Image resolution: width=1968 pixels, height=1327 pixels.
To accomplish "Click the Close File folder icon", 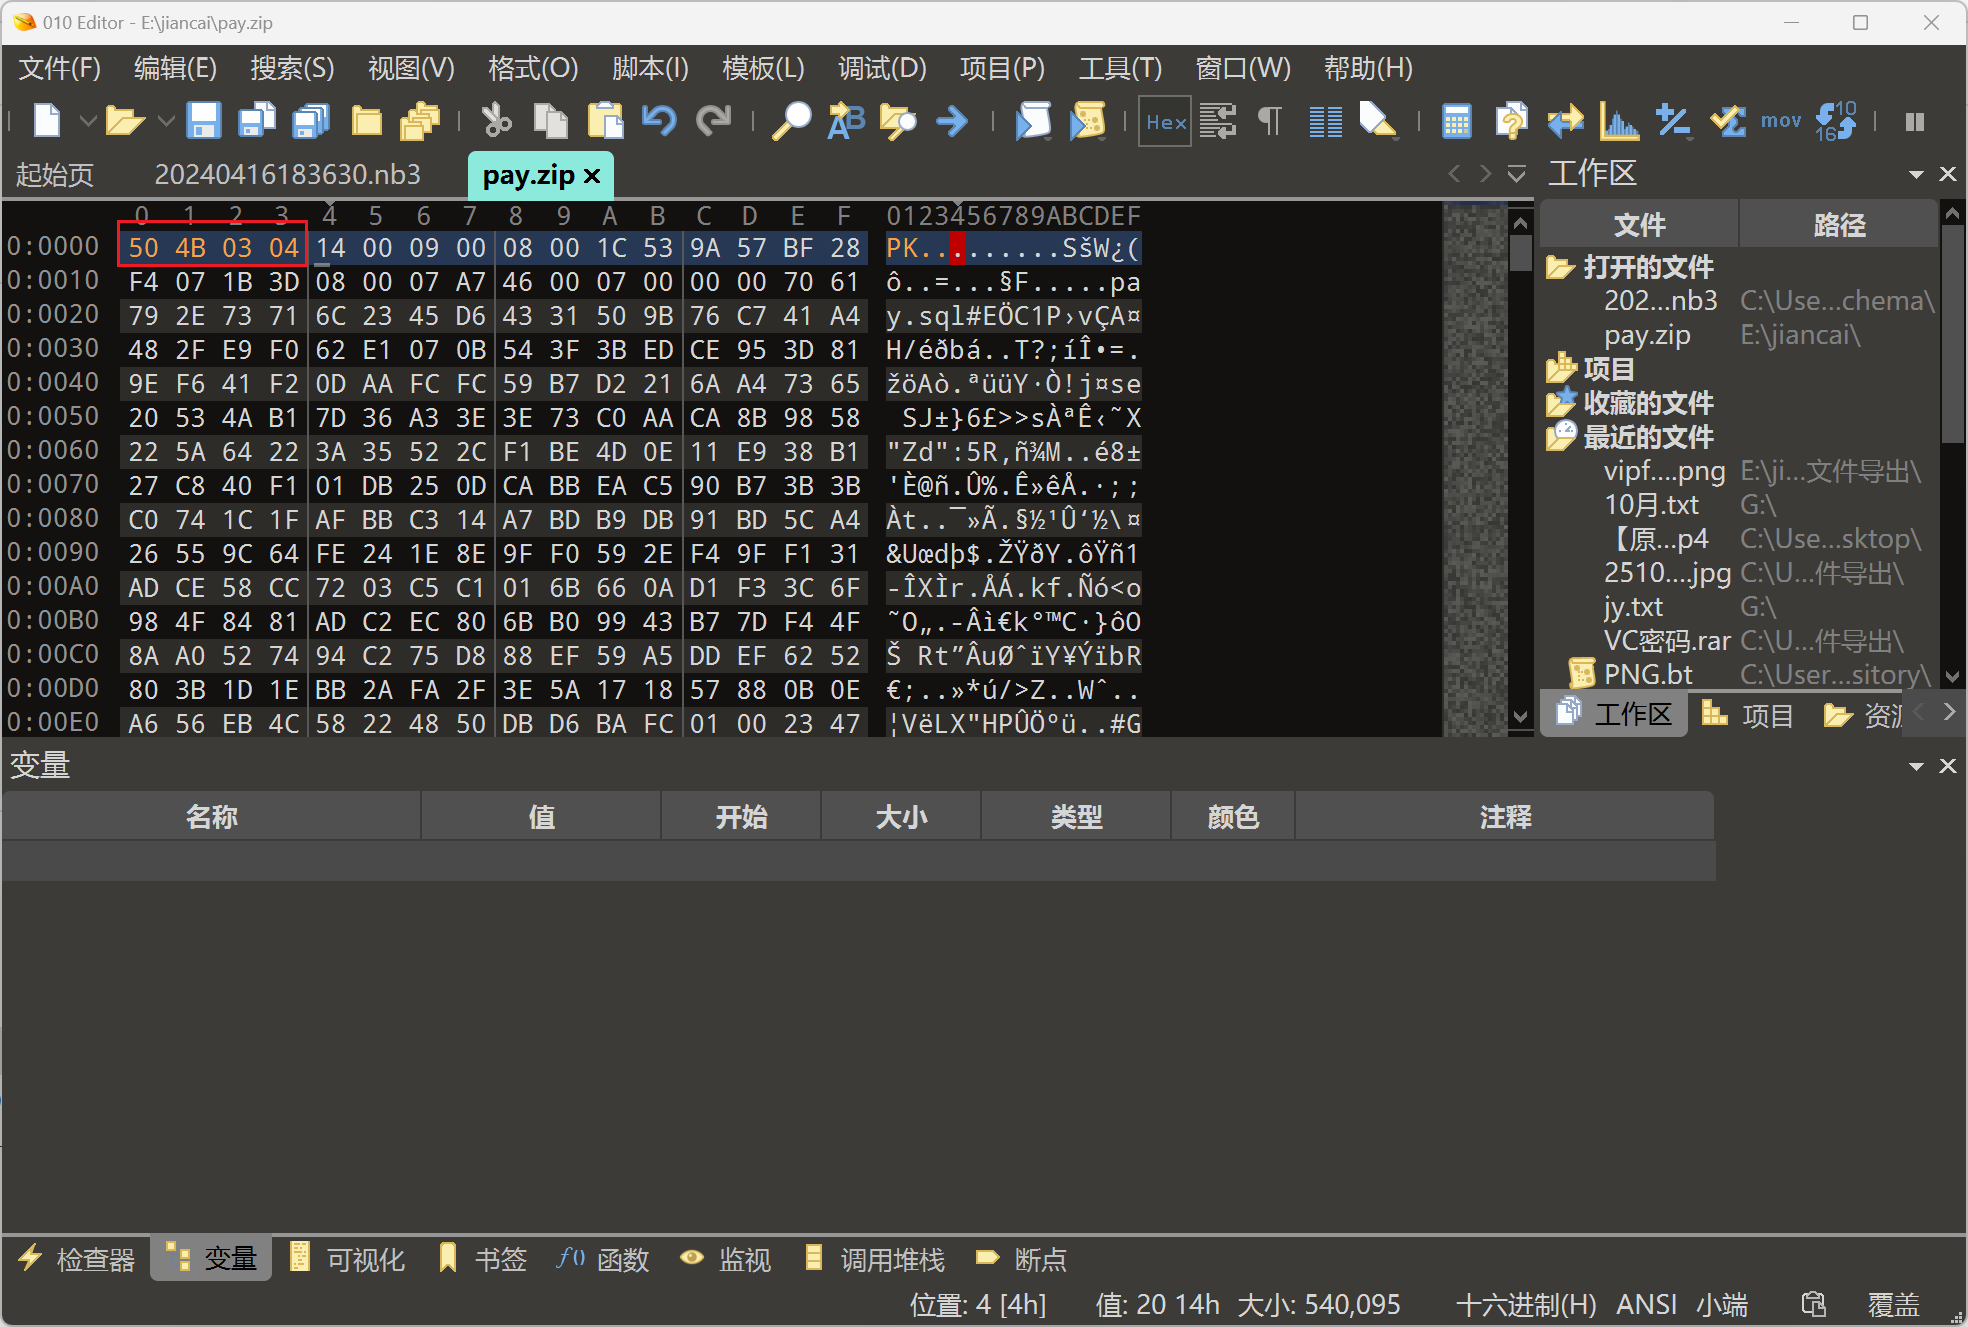I will (x=367, y=121).
